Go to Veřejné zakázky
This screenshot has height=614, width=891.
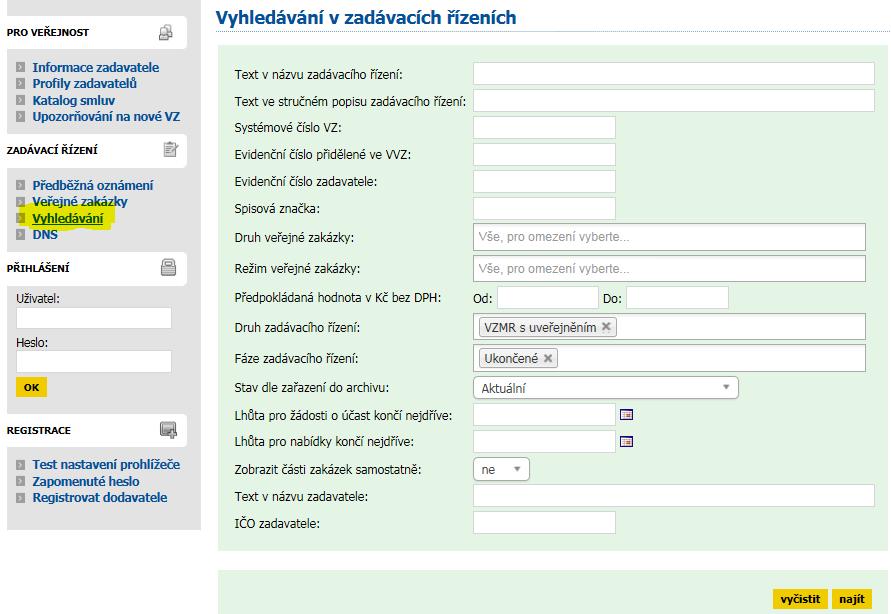pos(80,201)
